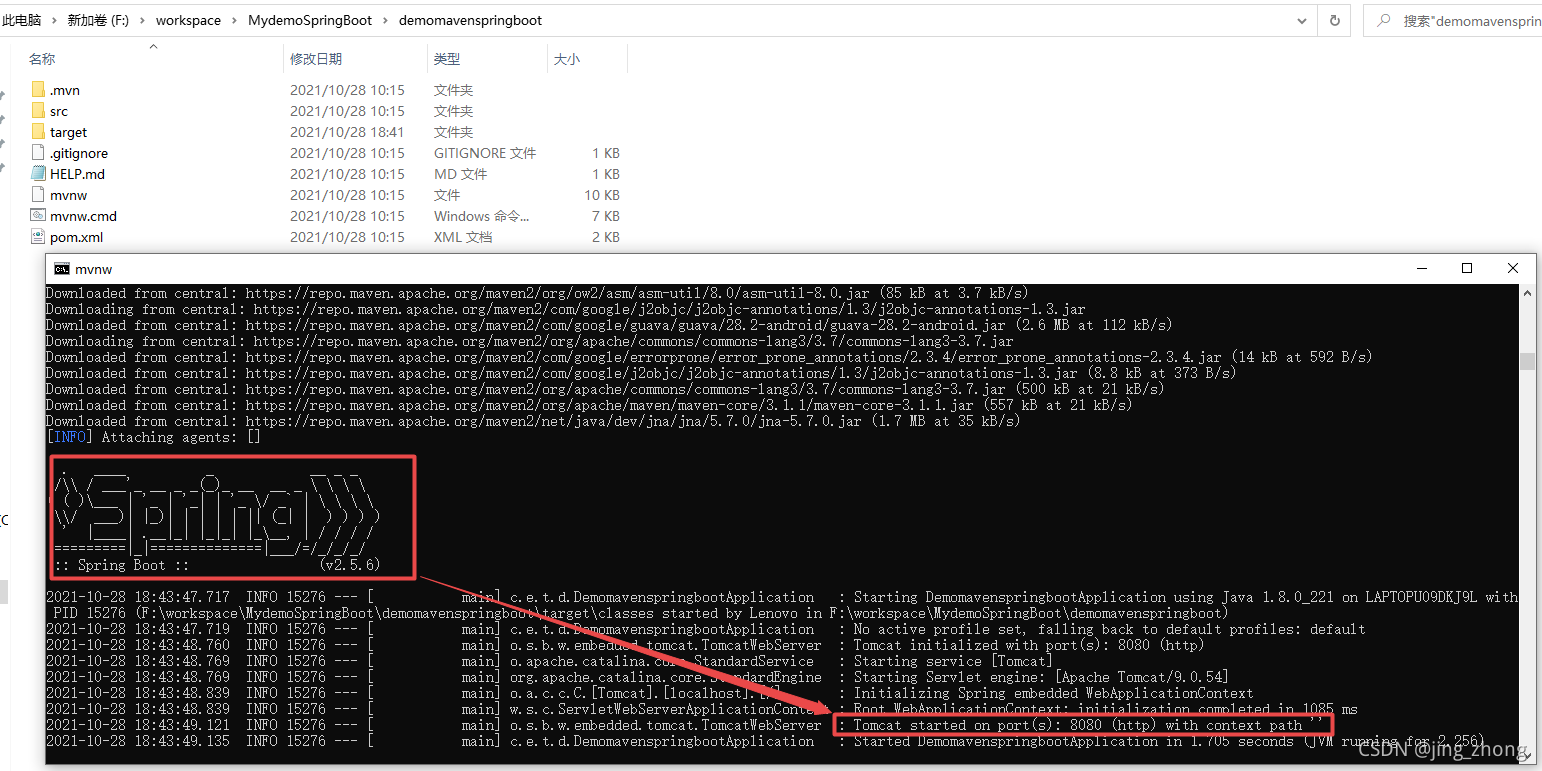Click type cell 'XML 文档'

tap(463, 237)
